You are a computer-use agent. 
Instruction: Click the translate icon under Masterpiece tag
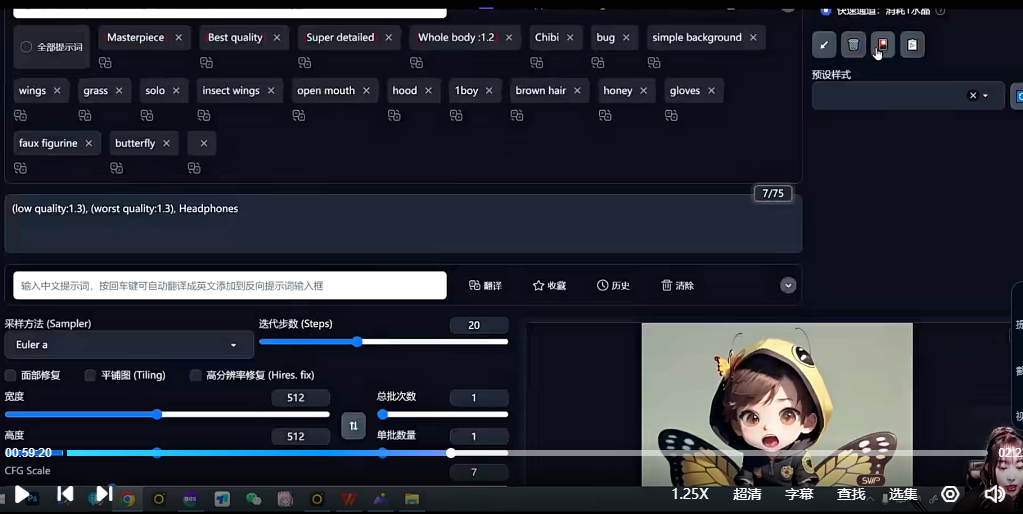tap(105, 63)
